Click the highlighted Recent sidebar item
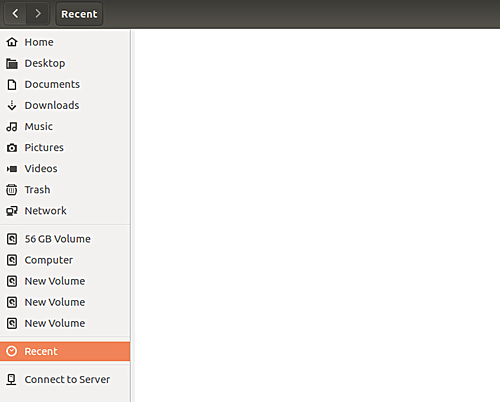Screen dimensions: 500x402 click(65, 351)
